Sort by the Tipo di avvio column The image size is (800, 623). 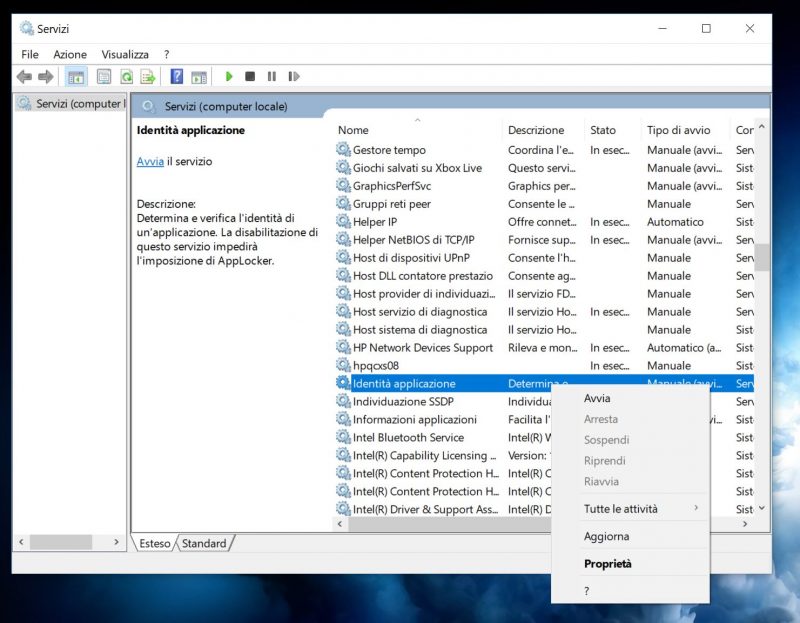pos(678,130)
